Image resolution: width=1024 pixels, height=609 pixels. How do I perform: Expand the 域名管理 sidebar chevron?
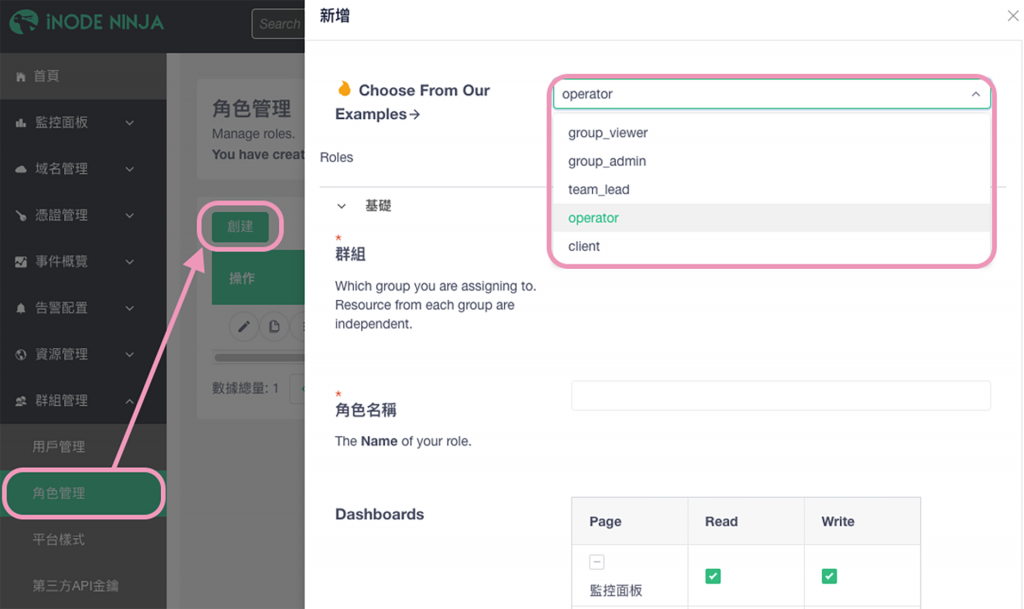[x=130, y=169]
